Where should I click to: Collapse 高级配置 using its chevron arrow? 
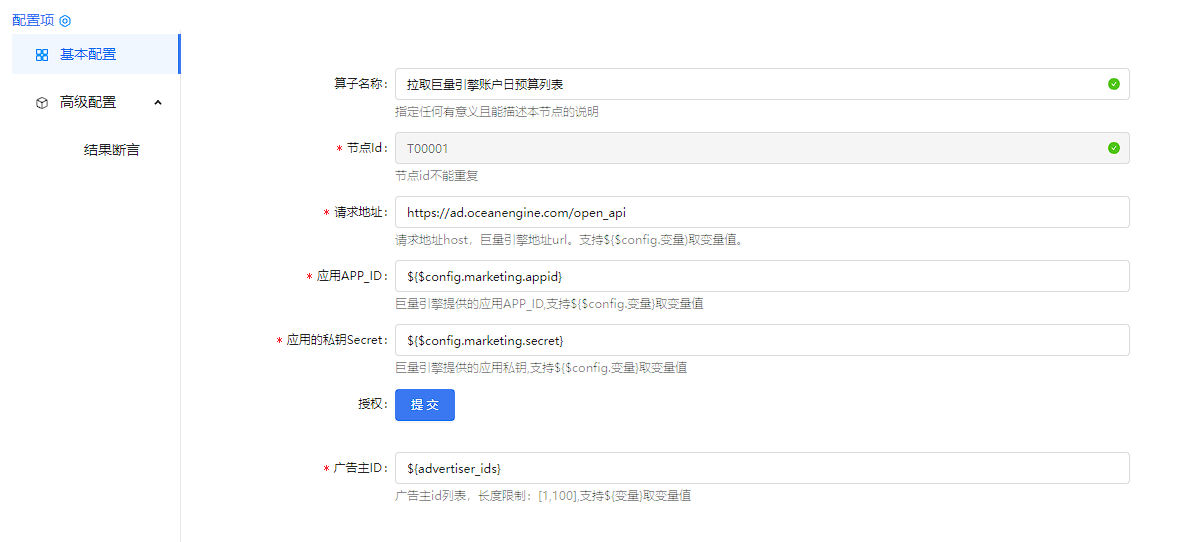(158, 102)
